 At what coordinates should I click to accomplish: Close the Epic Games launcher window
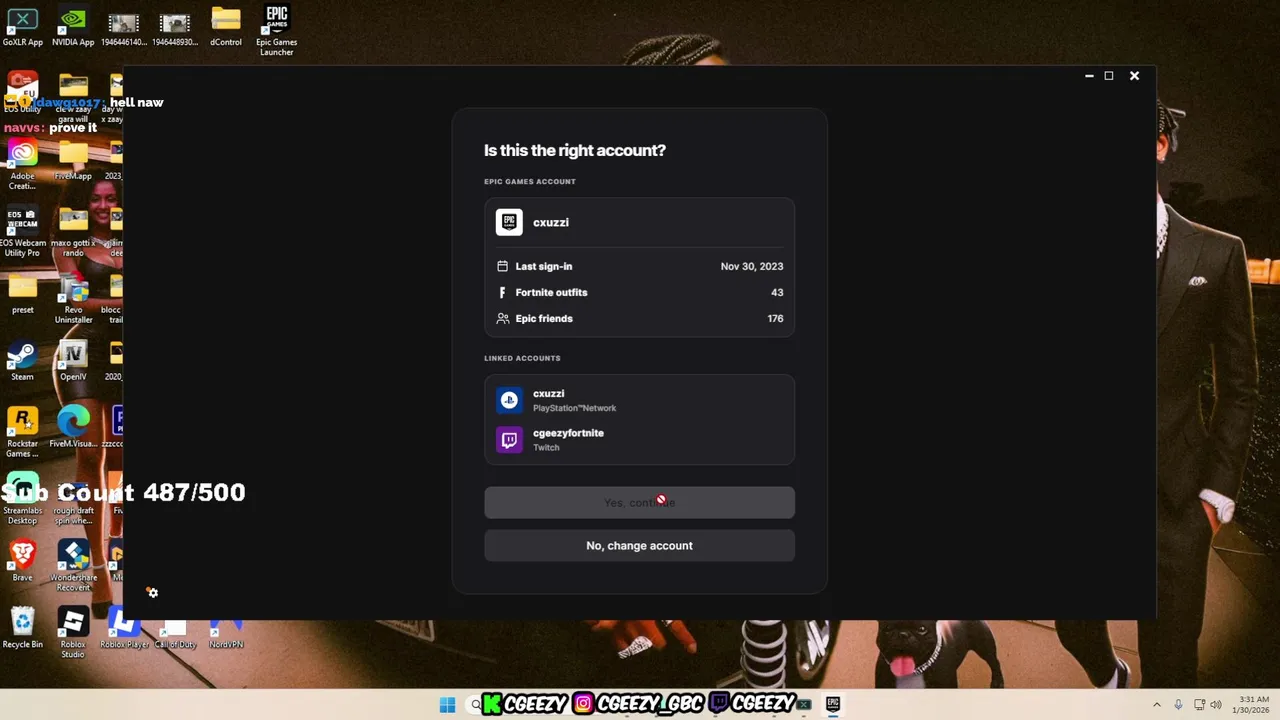click(1134, 76)
